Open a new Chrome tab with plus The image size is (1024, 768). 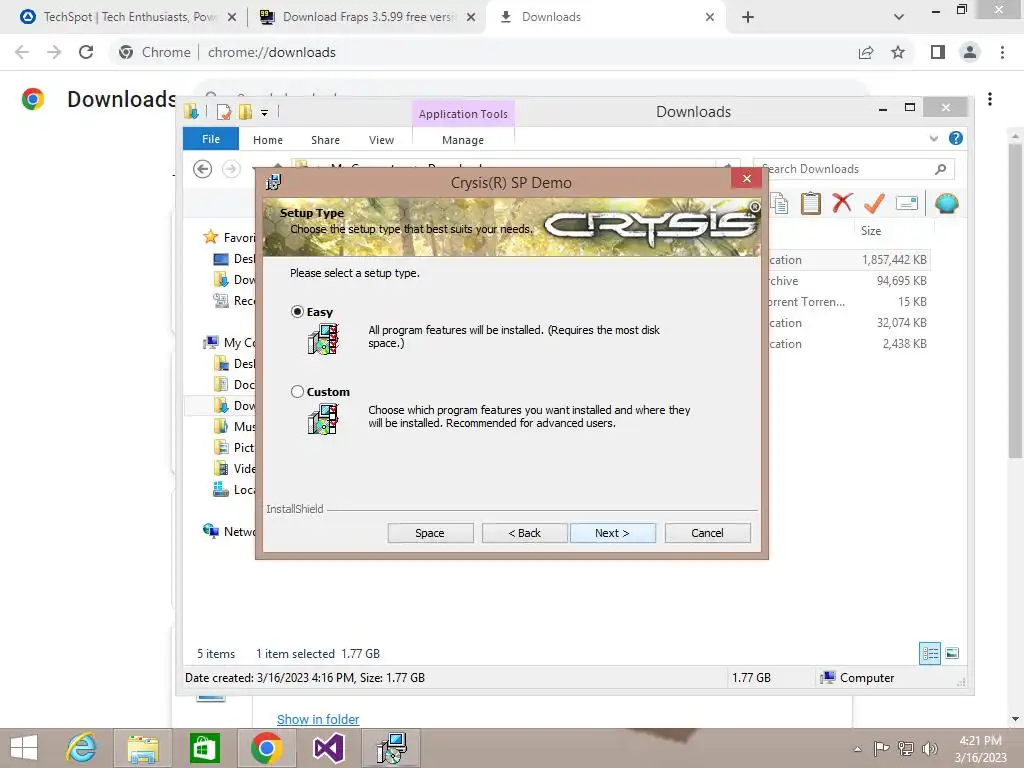(748, 17)
